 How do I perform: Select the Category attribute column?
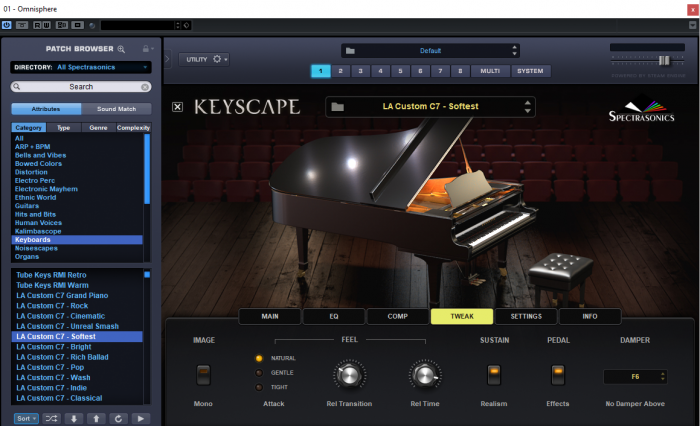click(29, 128)
